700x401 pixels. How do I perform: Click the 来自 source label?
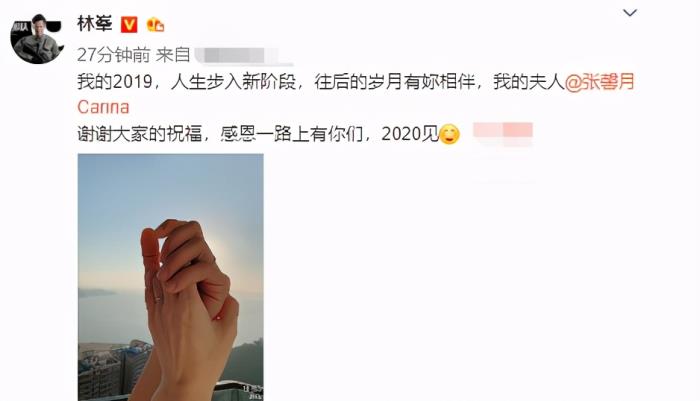click(x=173, y=55)
